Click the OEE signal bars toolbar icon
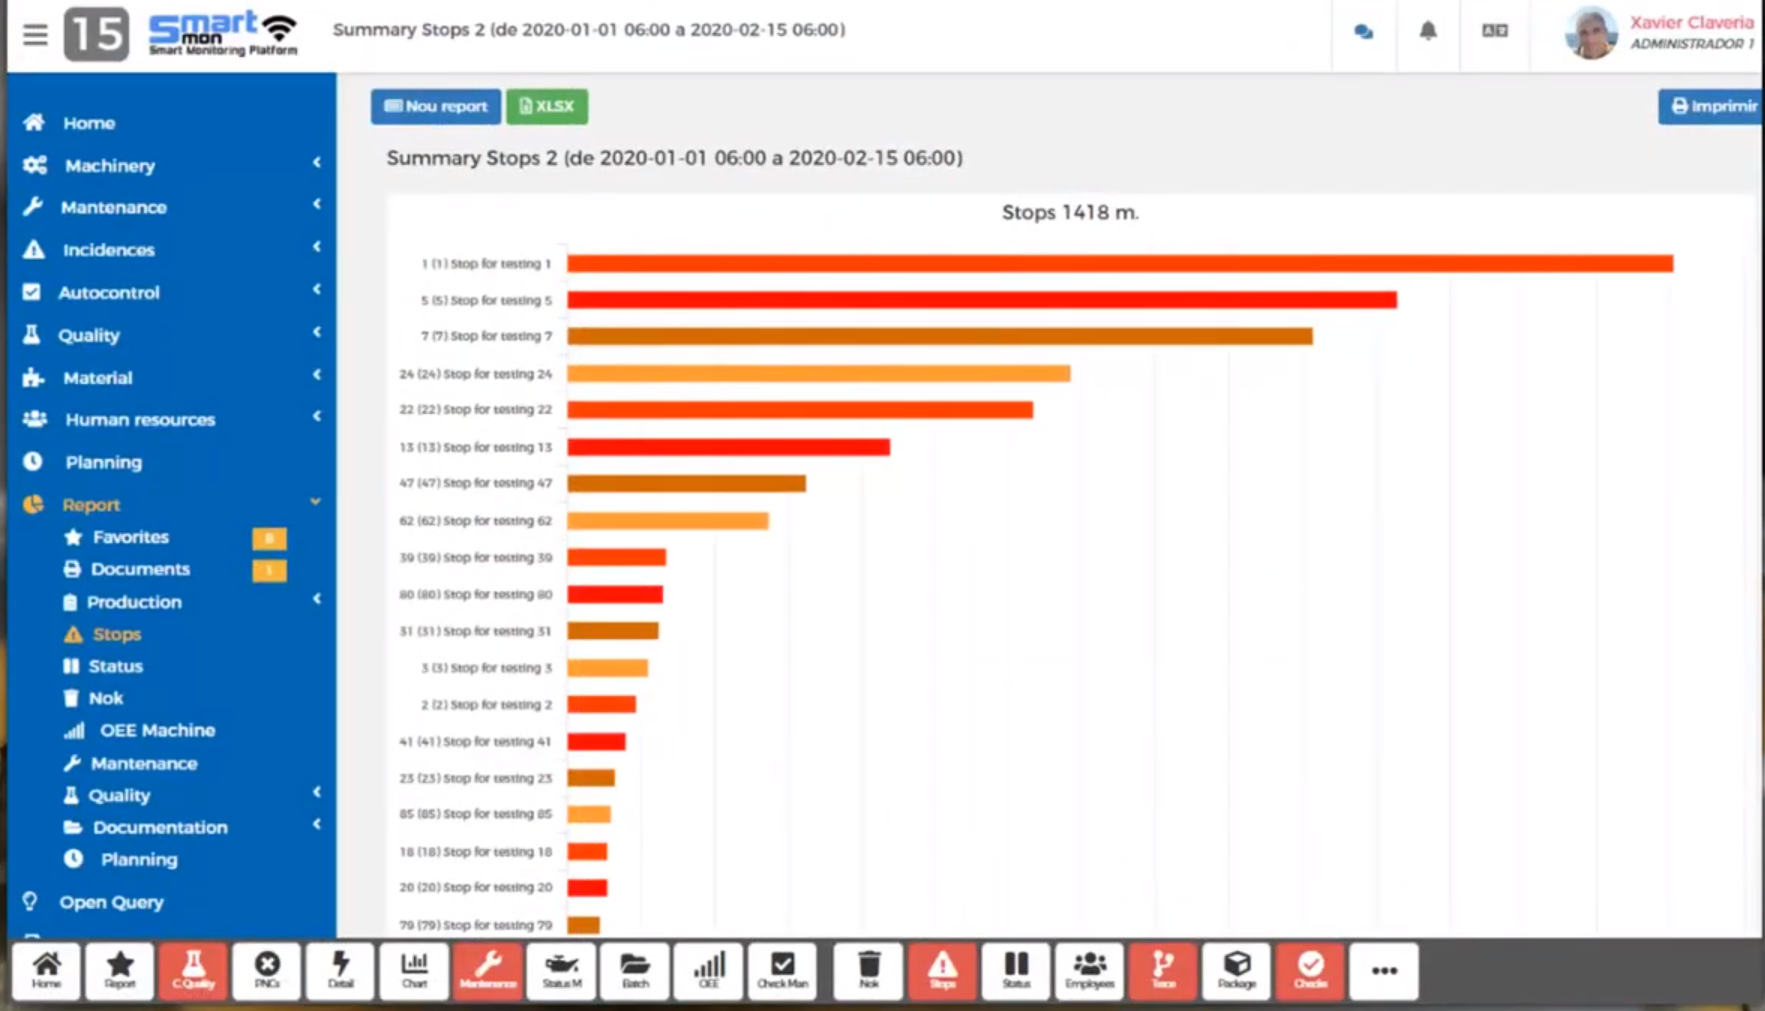 click(708, 969)
